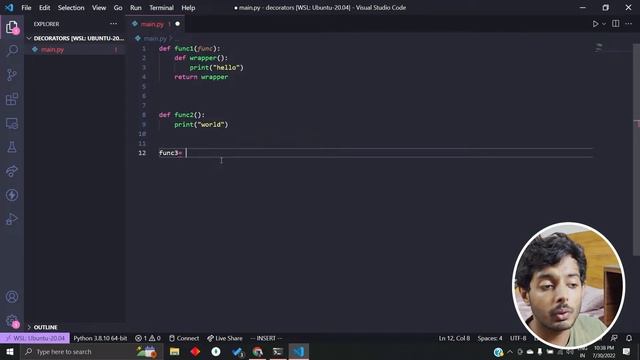640x360 pixels.
Task: Select main.py in the Explorer tree
Action: pyautogui.click(x=75, y=49)
